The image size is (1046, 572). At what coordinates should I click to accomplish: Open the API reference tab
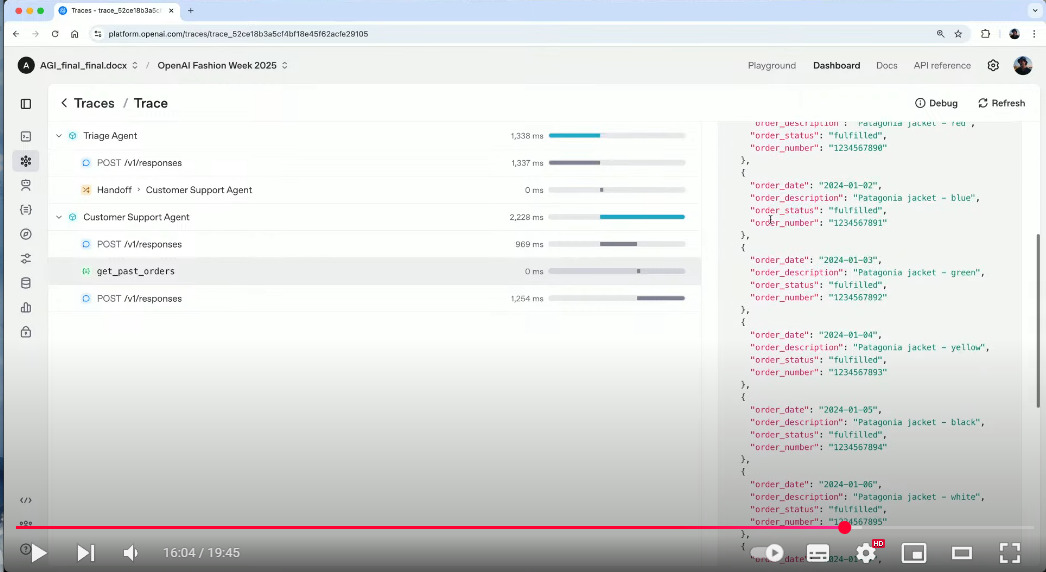pos(942,65)
